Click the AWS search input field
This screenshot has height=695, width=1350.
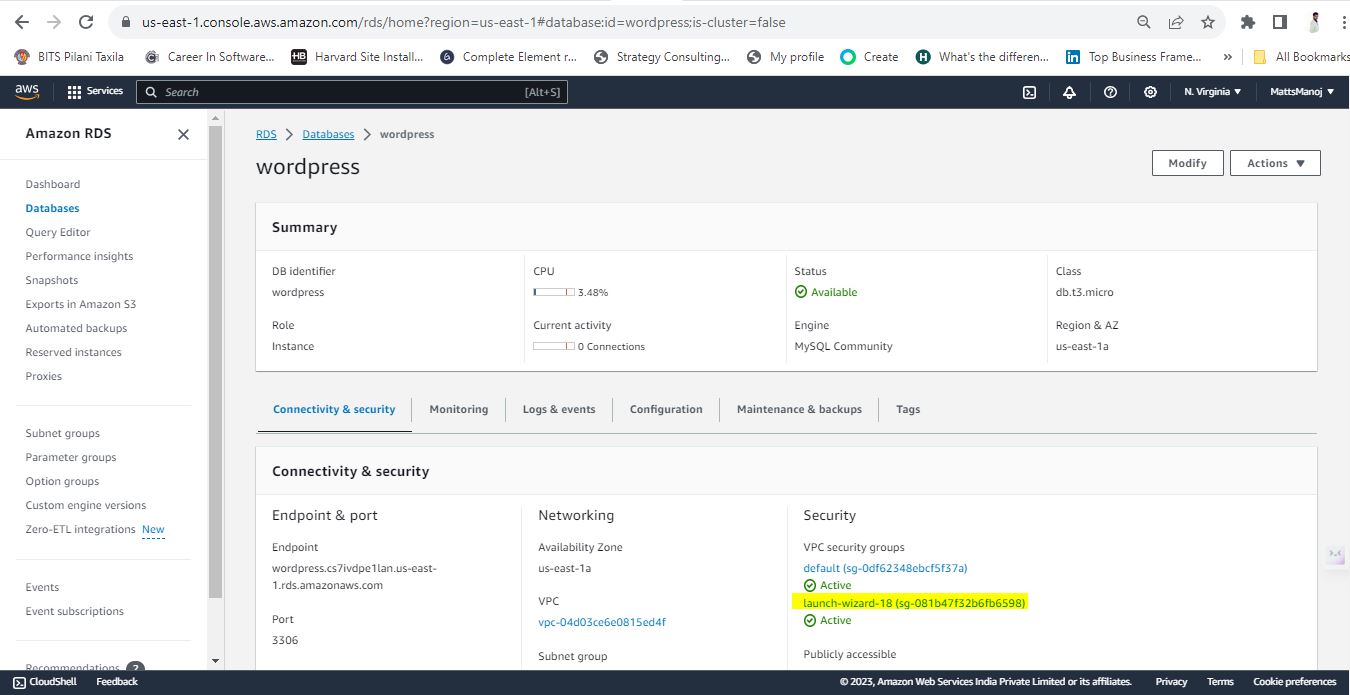(351, 92)
